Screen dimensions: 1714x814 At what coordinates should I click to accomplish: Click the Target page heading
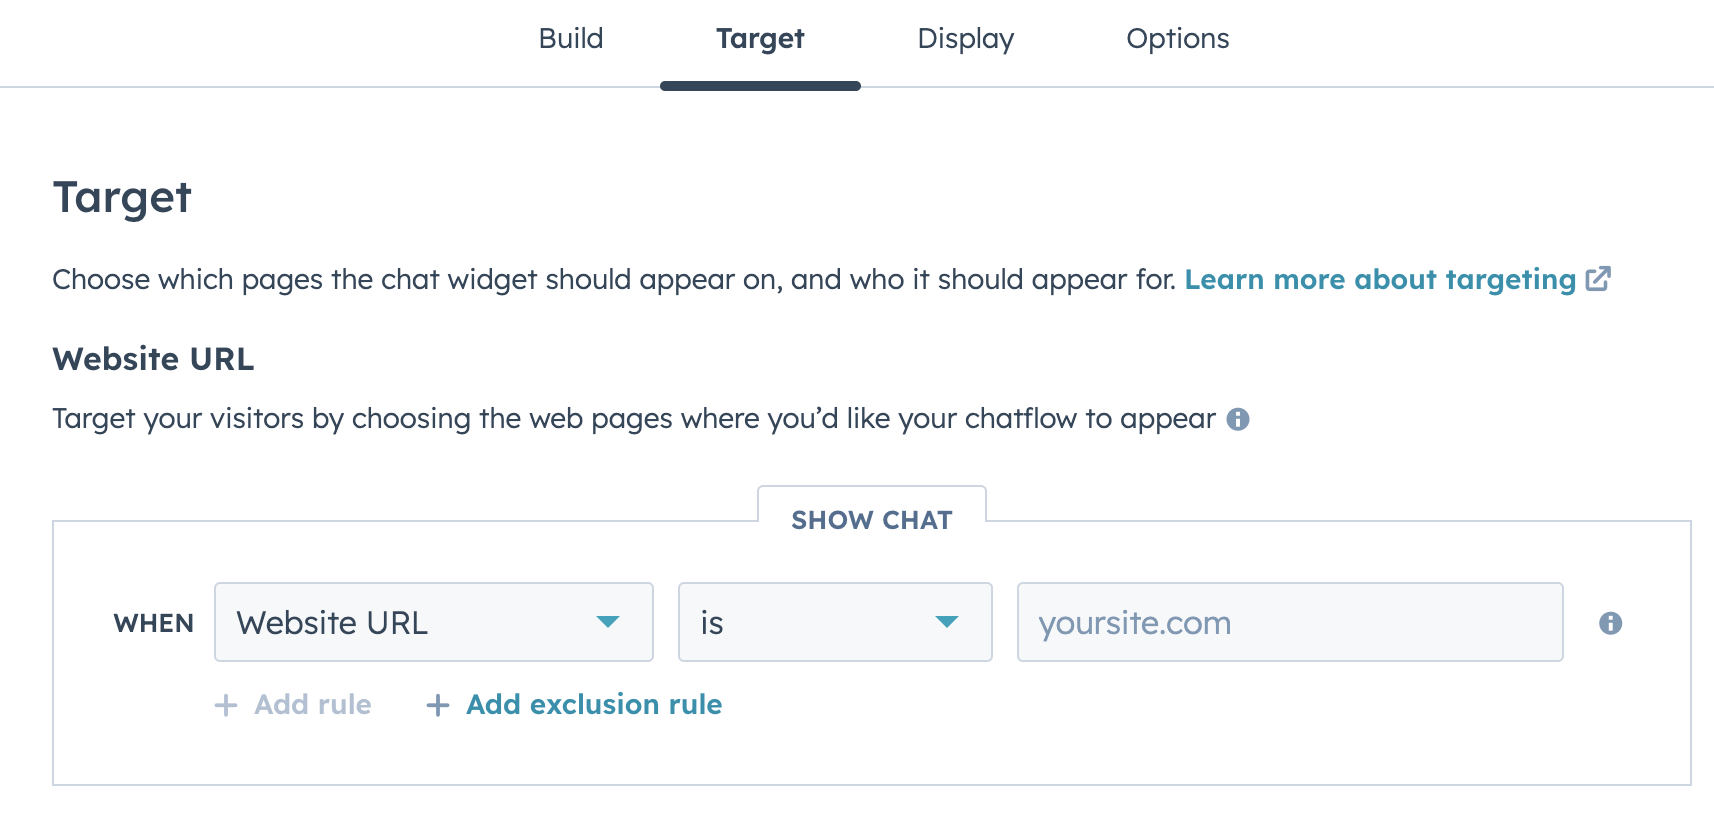click(122, 197)
